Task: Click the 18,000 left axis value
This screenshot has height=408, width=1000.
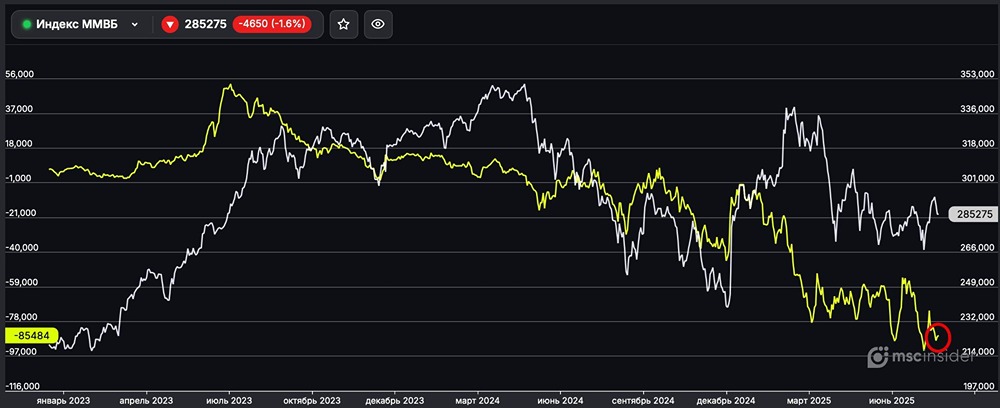Action: coord(20,144)
